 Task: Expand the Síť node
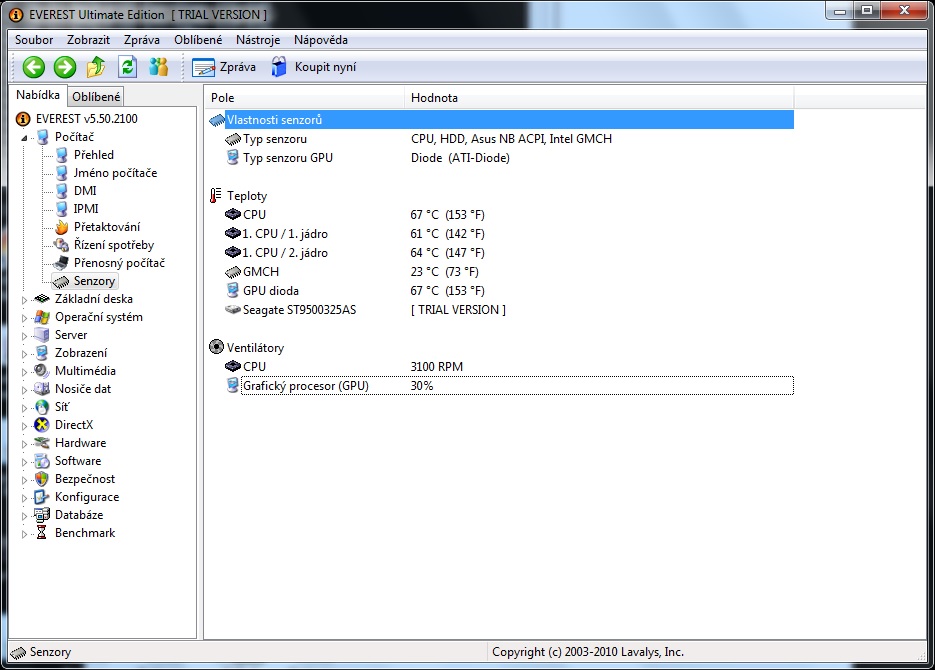pos(24,408)
